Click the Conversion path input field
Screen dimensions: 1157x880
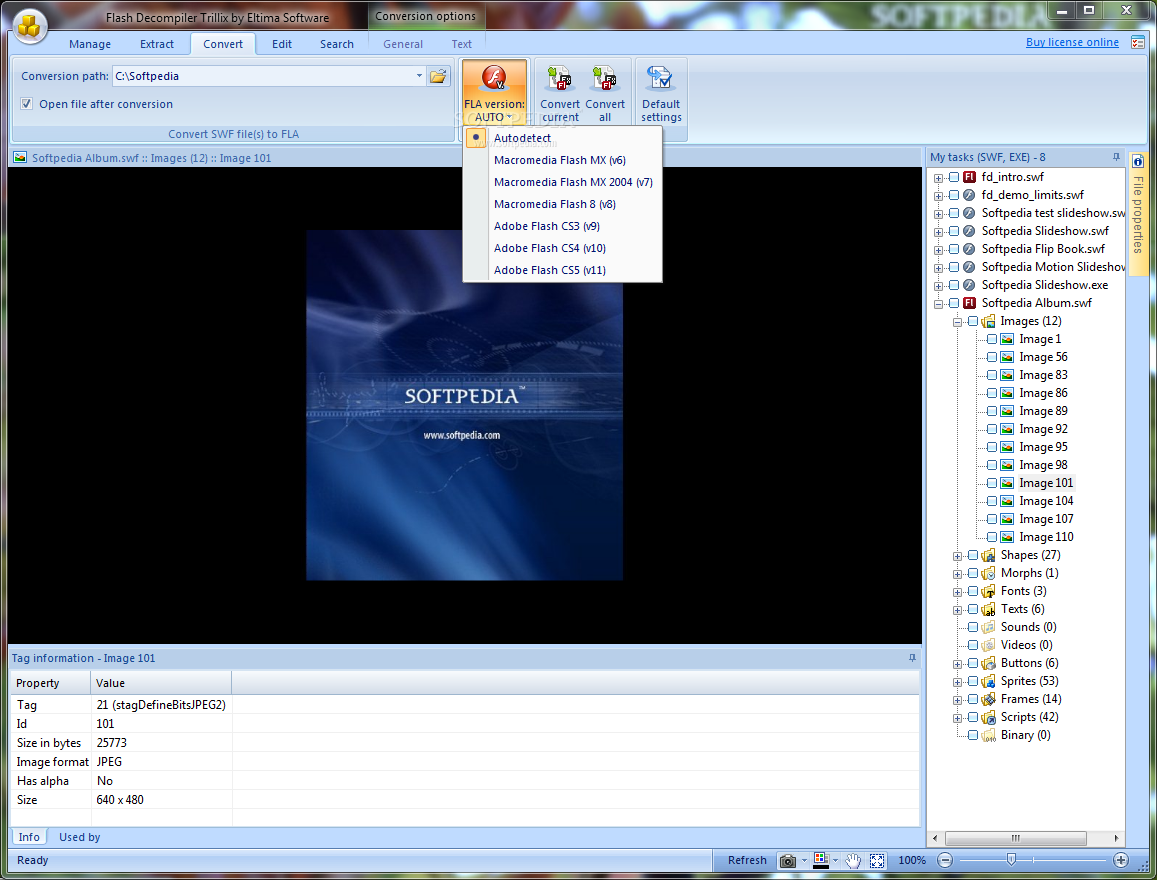[263, 76]
